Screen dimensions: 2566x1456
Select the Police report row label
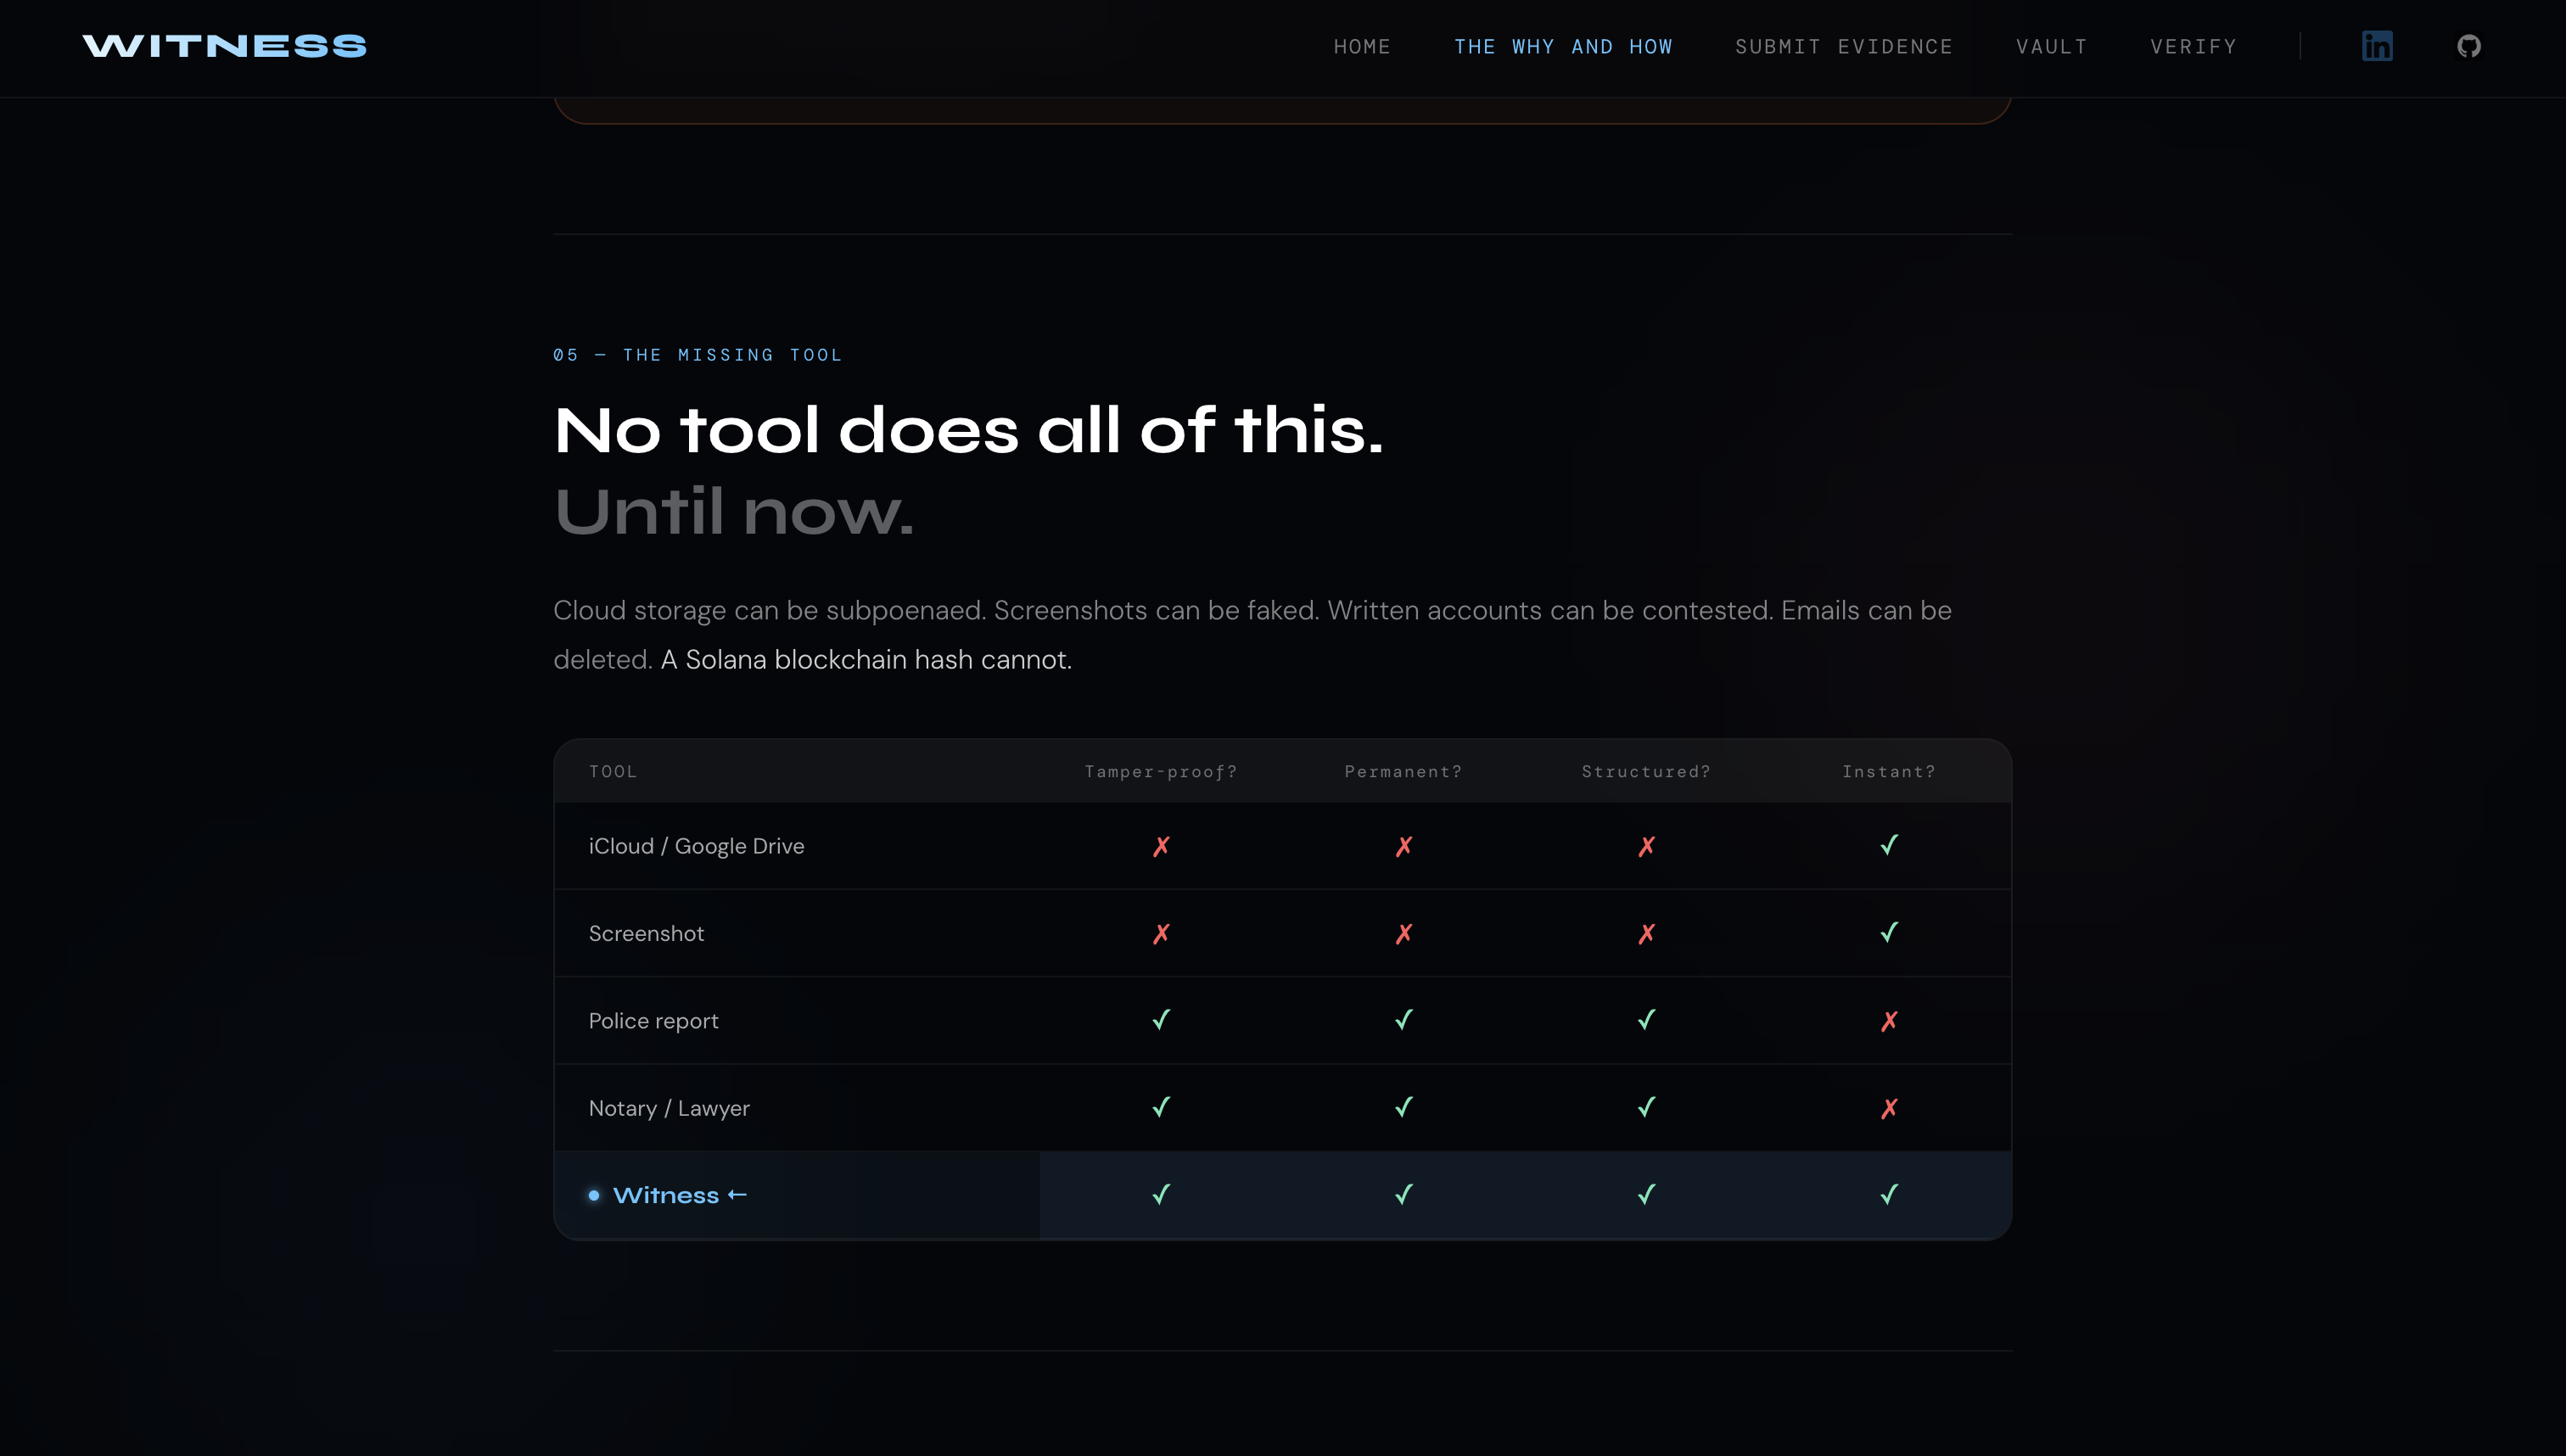coord(653,1021)
